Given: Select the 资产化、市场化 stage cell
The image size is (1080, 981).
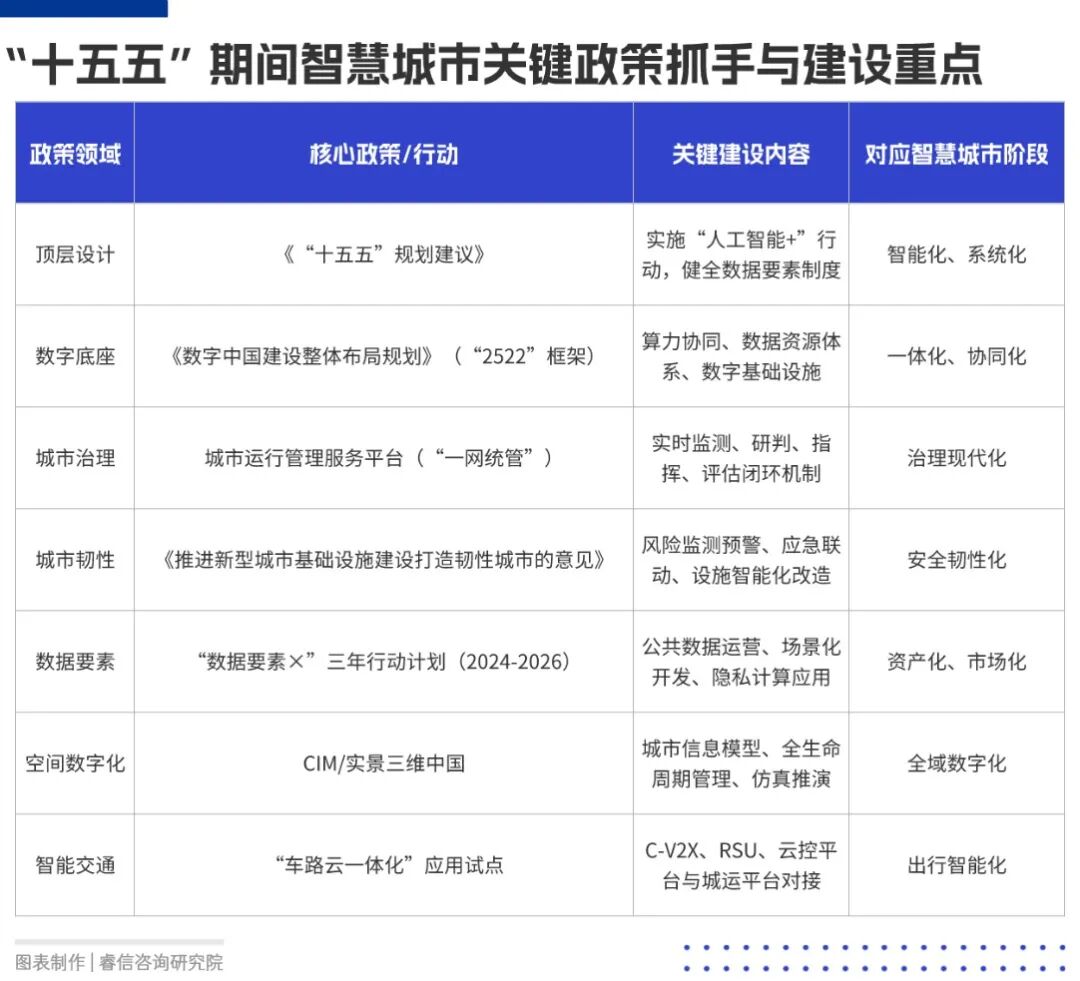Looking at the screenshot, I should [956, 662].
